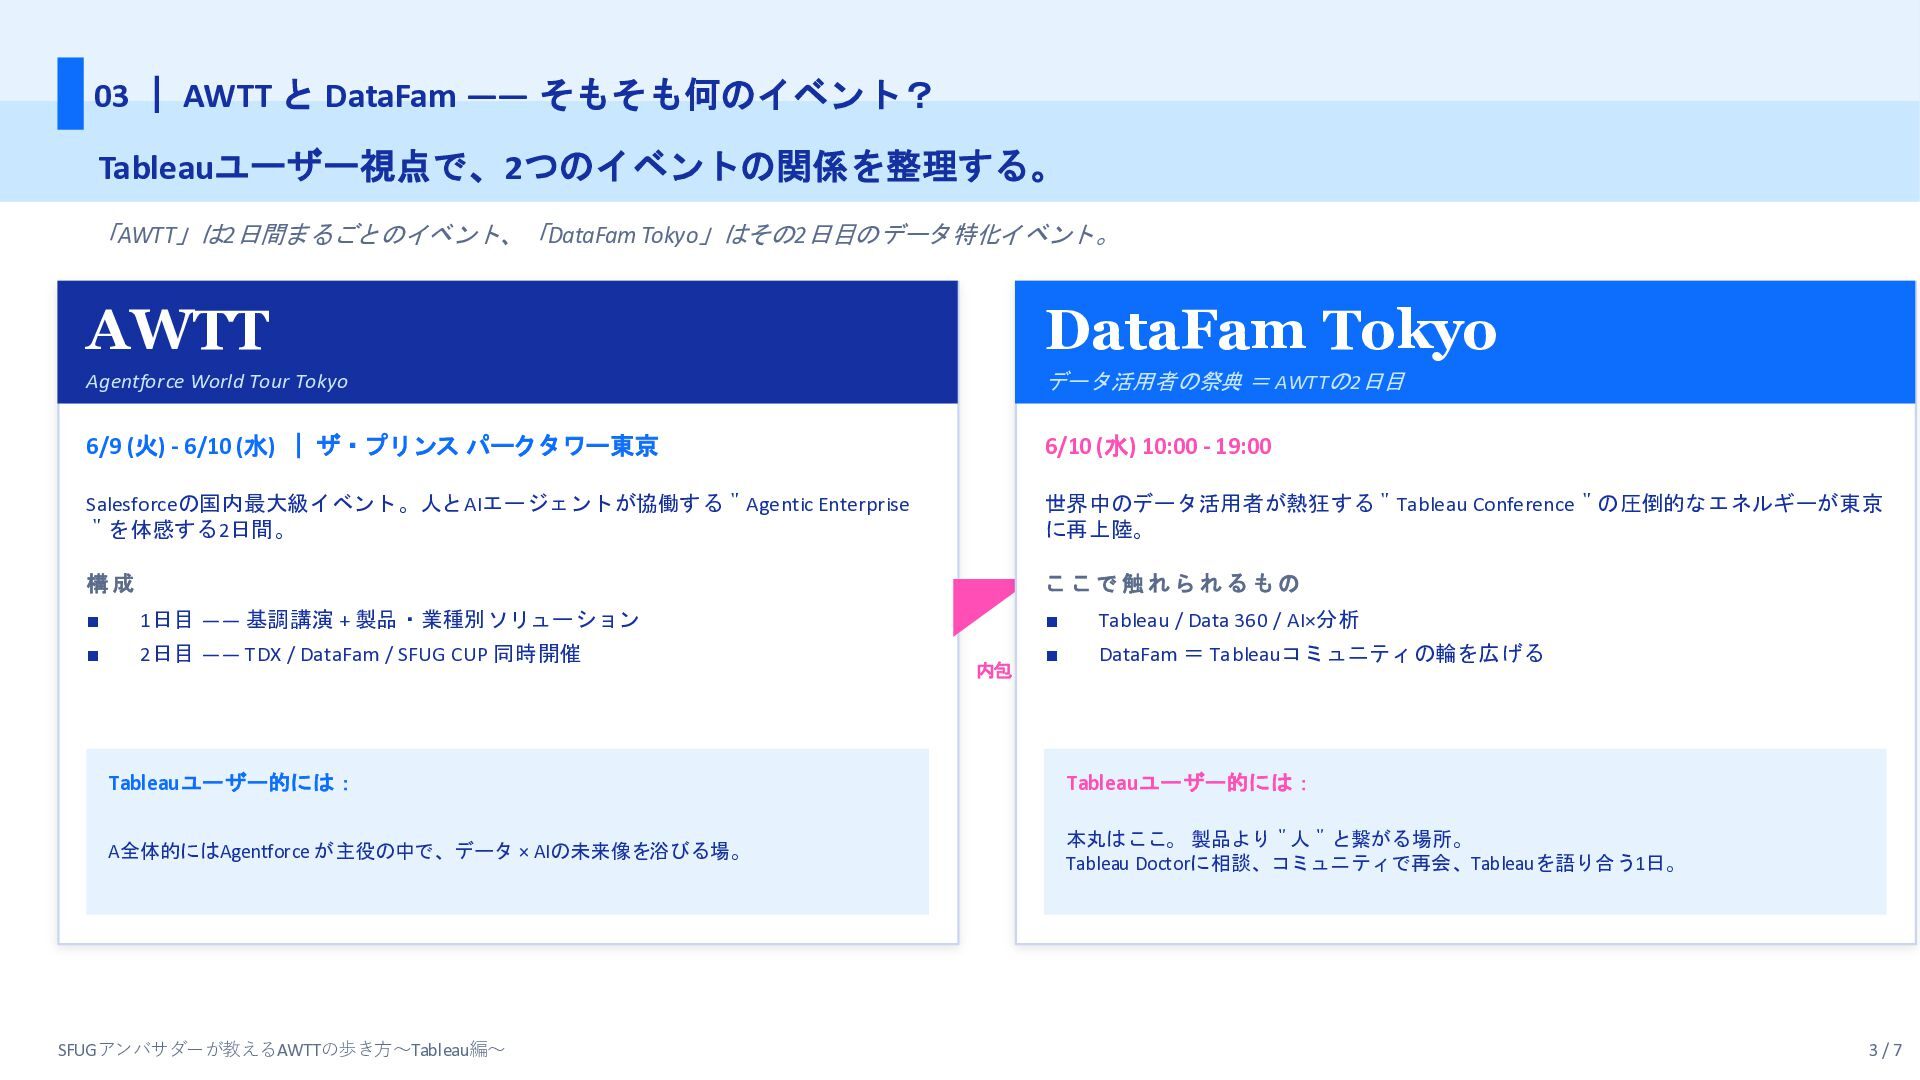Click the slide title 03 | AWTT と DataFam
The height and width of the screenshot is (1080, 1920).
(513, 96)
